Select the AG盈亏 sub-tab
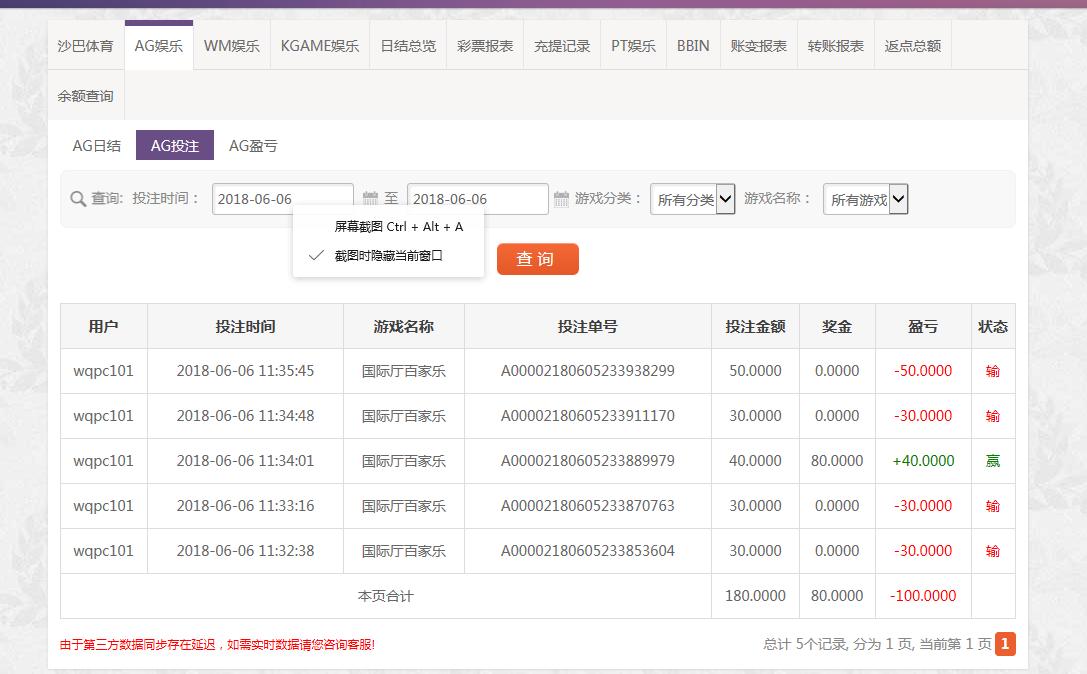 pos(253,146)
